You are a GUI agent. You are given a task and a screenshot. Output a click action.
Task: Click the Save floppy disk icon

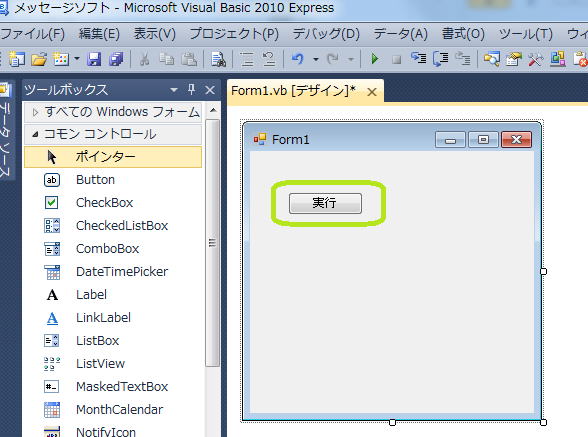[x=94, y=59]
